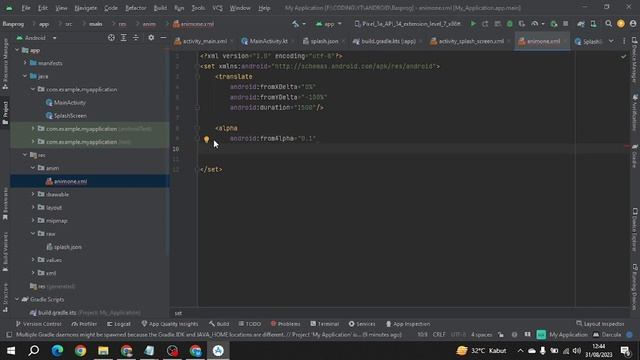Open Windows Start menu
The height and width of the screenshot is (360, 640).
coord(11,351)
